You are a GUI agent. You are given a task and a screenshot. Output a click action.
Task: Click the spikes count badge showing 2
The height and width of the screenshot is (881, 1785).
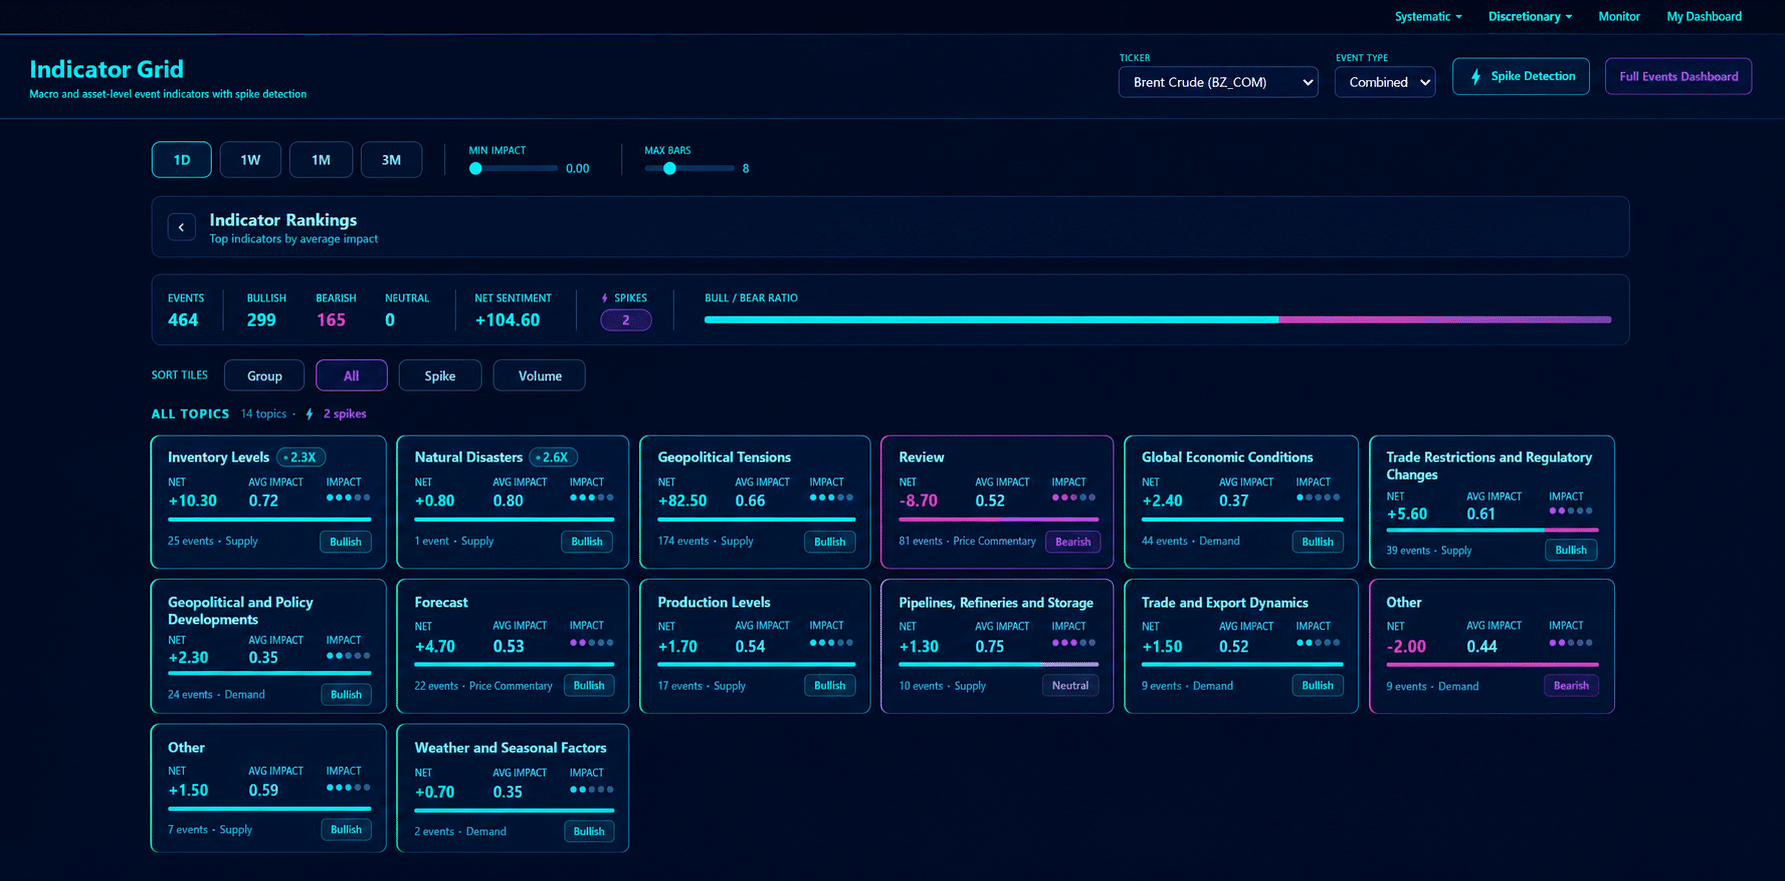(626, 320)
